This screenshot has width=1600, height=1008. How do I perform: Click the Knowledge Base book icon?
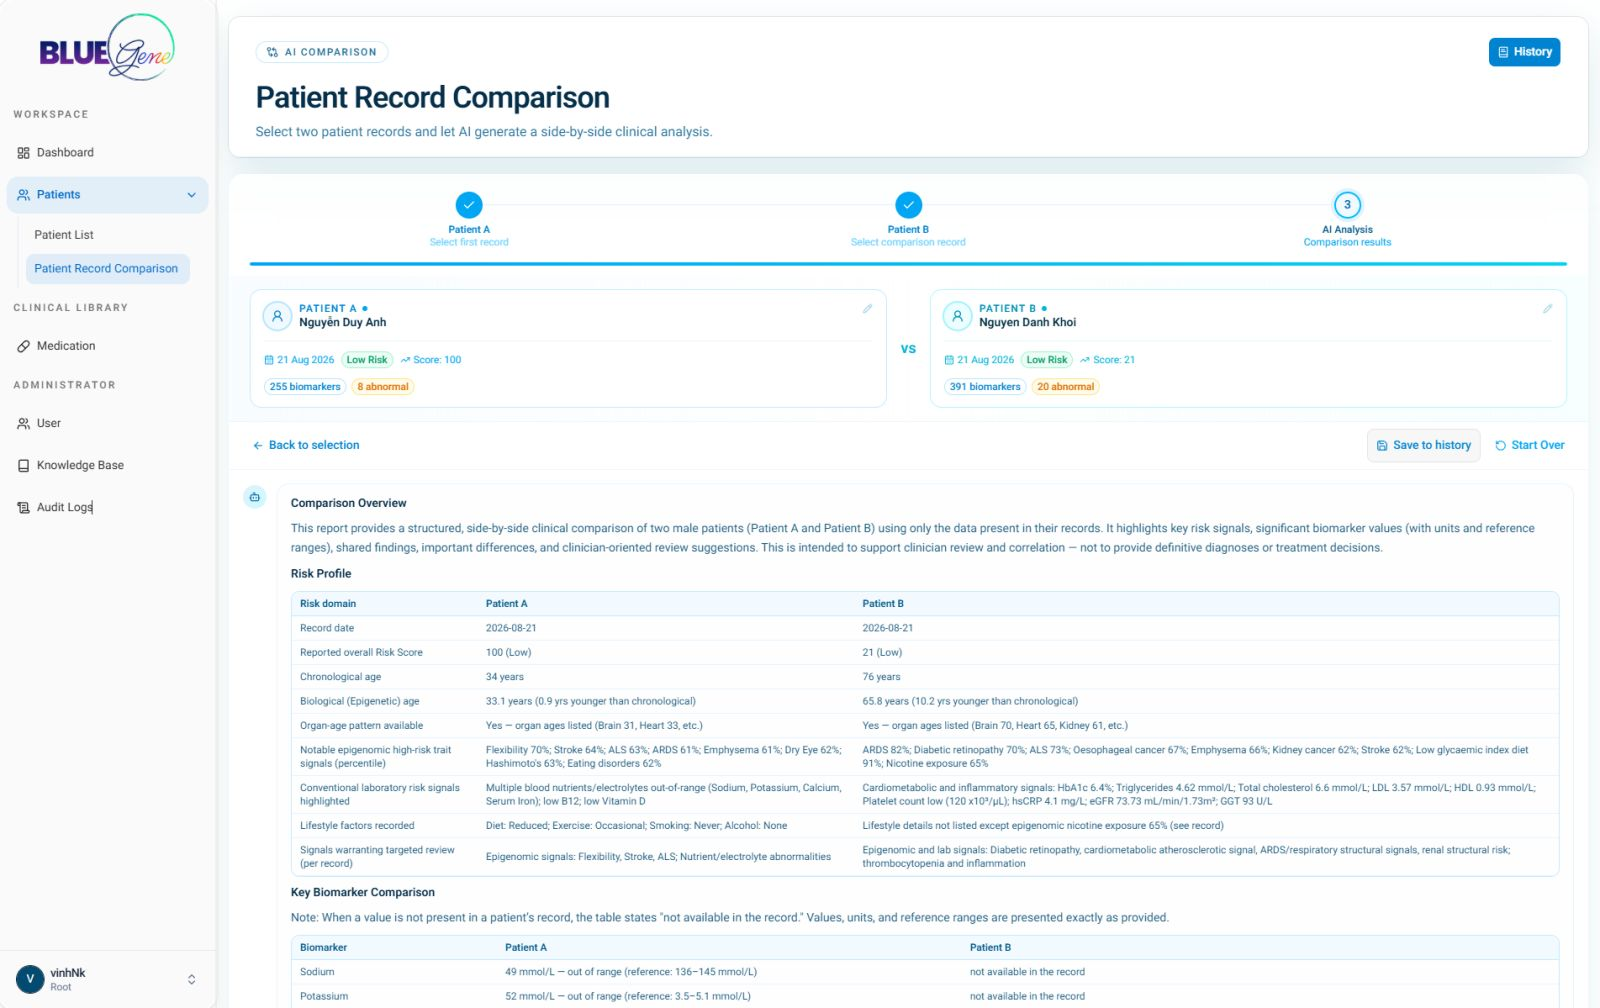tap(23, 466)
